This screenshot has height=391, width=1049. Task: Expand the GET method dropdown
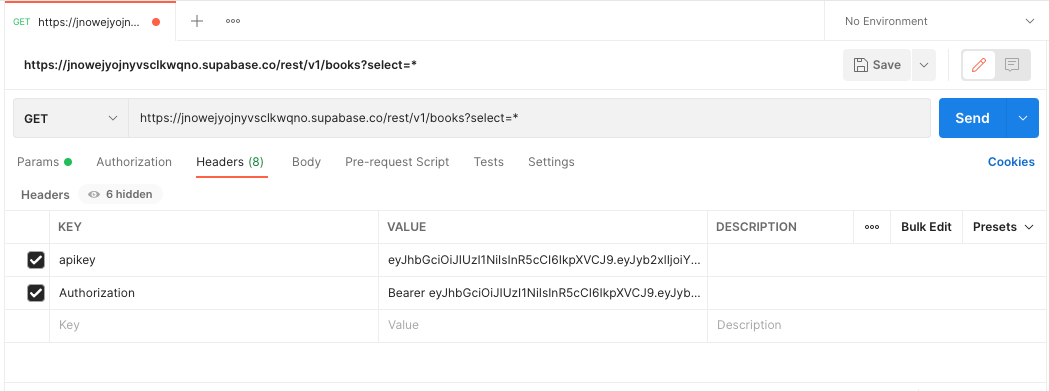point(71,119)
